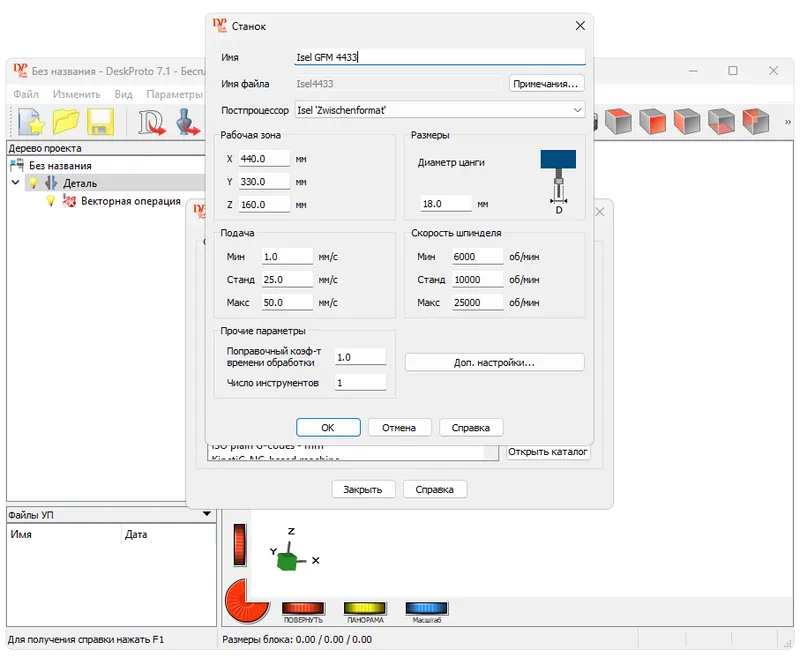The width and height of the screenshot is (800, 657).
Task: Collapse the Деталь tree node chevron
Action: point(16,182)
